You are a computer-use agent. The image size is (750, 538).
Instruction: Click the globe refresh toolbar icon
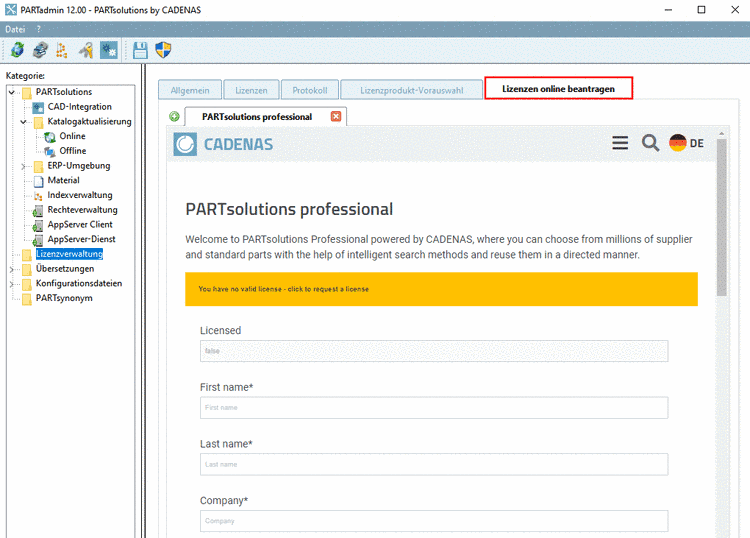18,50
